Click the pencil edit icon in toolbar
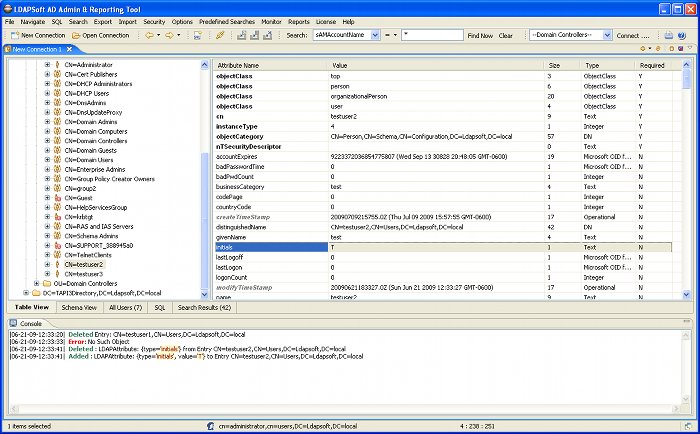 (220, 35)
